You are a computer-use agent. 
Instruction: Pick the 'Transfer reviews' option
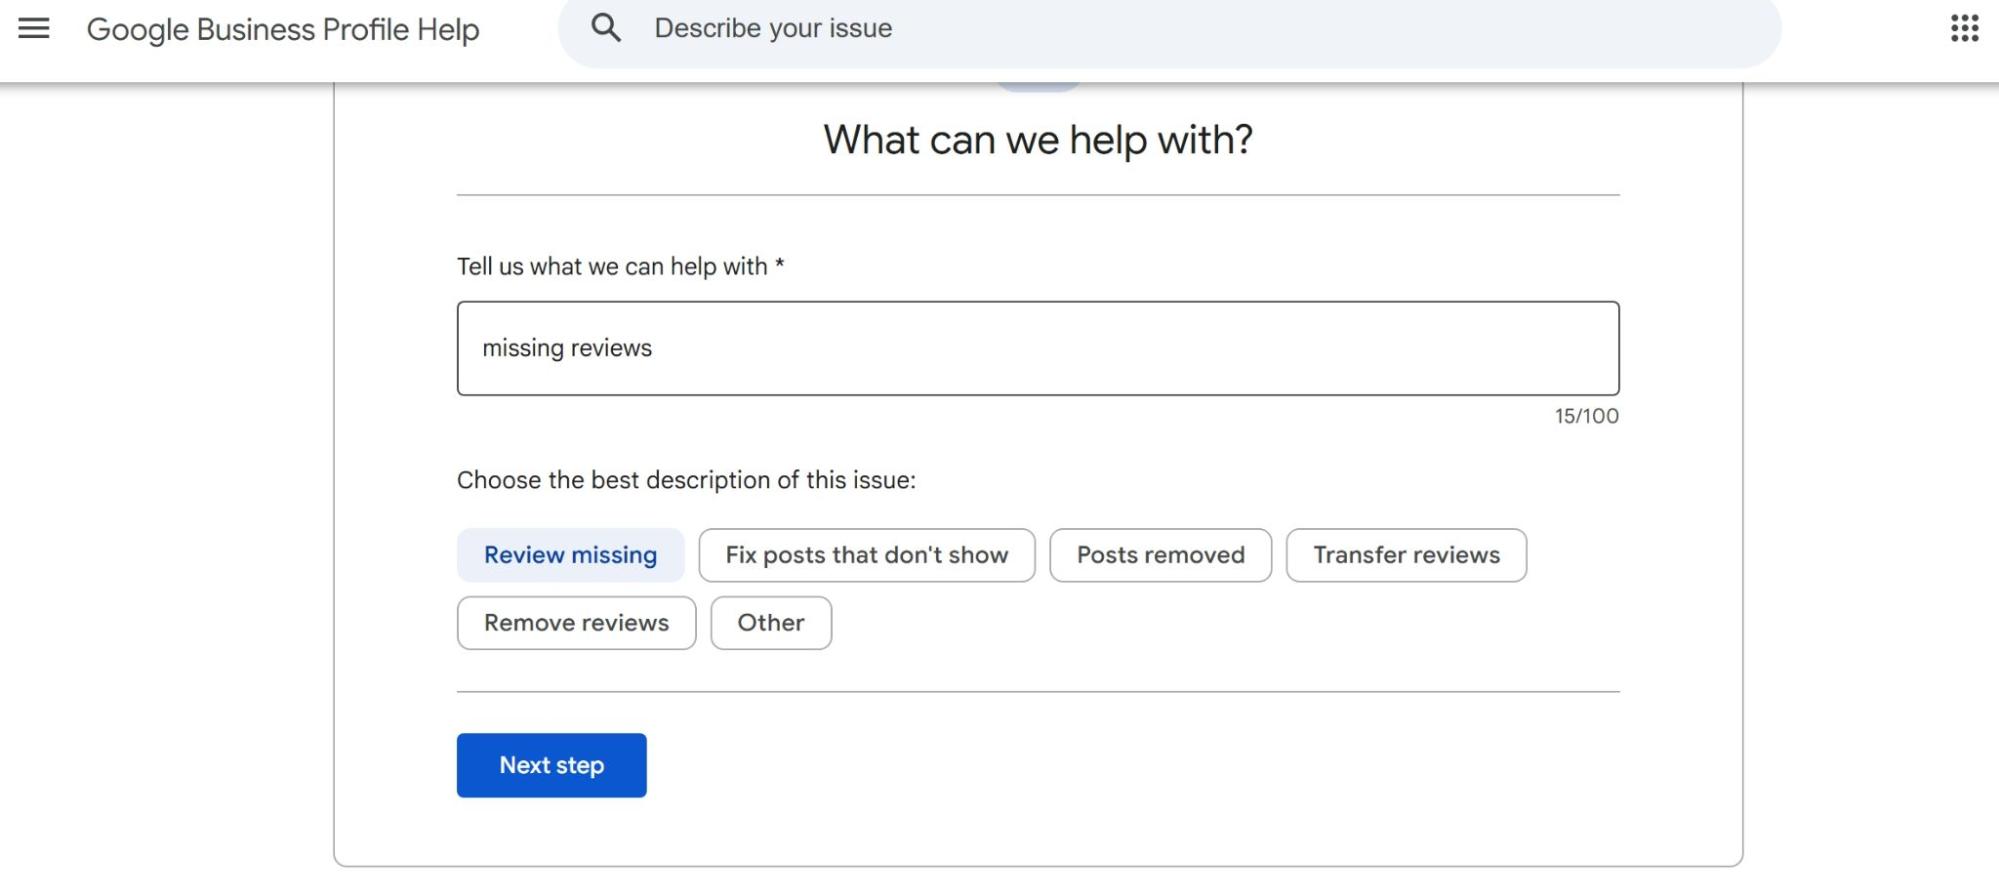(x=1405, y=555)
